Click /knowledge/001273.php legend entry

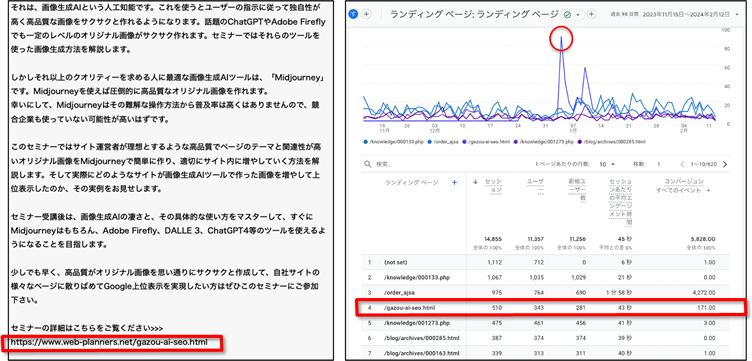(x=543, y=142)
